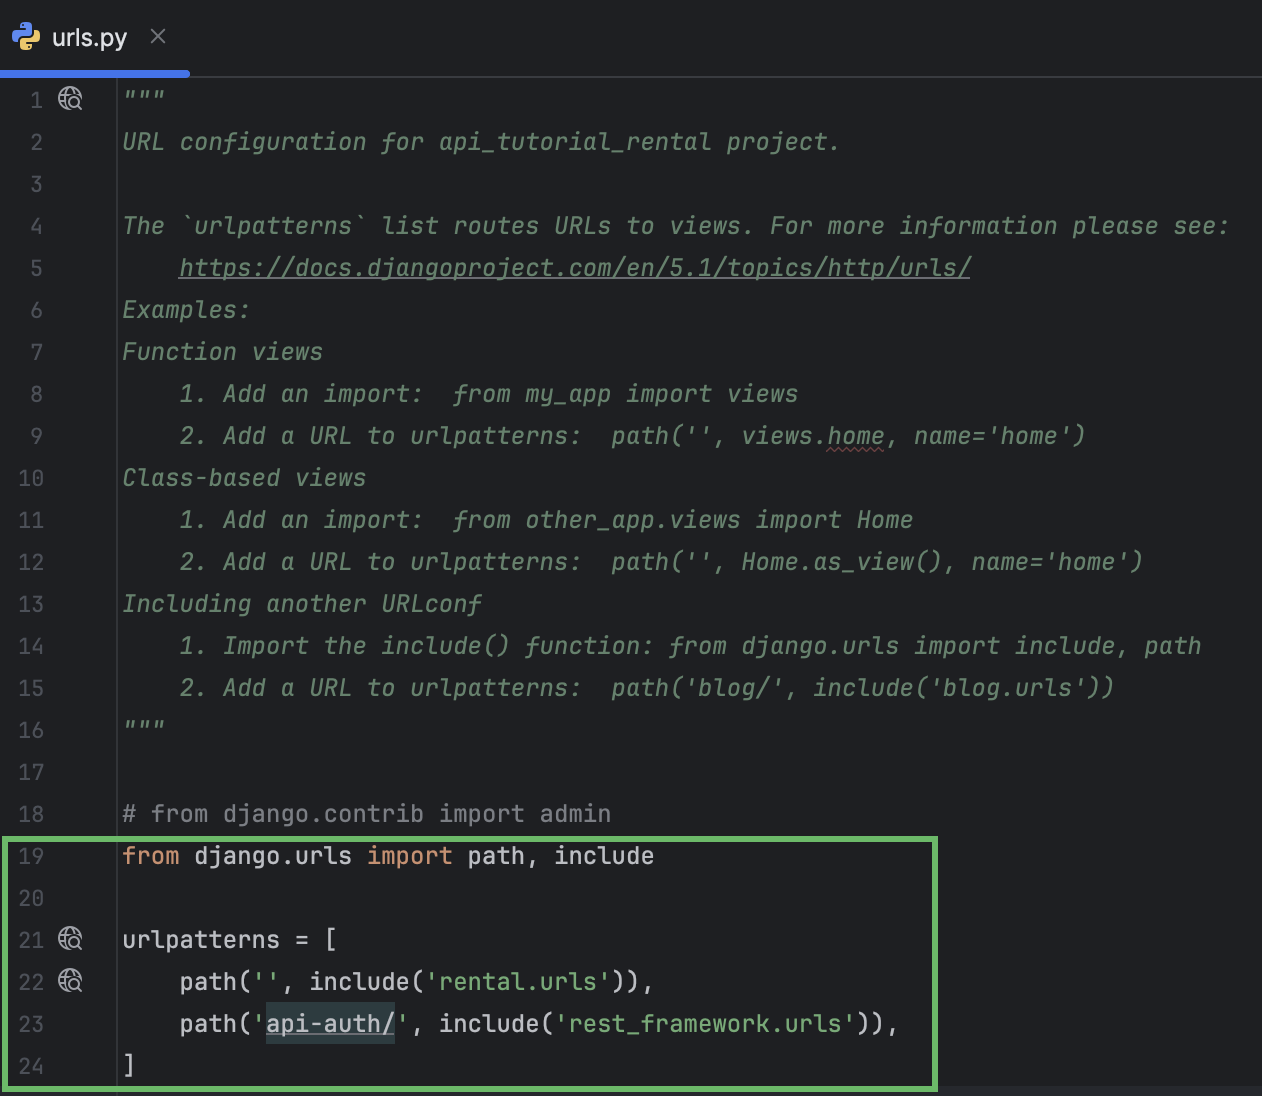Click the globe gutter icon beside line 1

[x=69, y=99]
